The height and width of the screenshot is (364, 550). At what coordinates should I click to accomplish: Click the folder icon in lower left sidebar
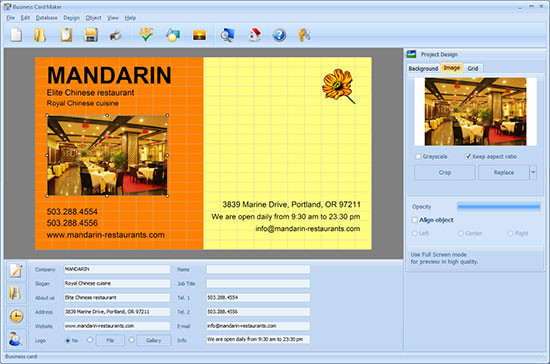pos(16,293)
